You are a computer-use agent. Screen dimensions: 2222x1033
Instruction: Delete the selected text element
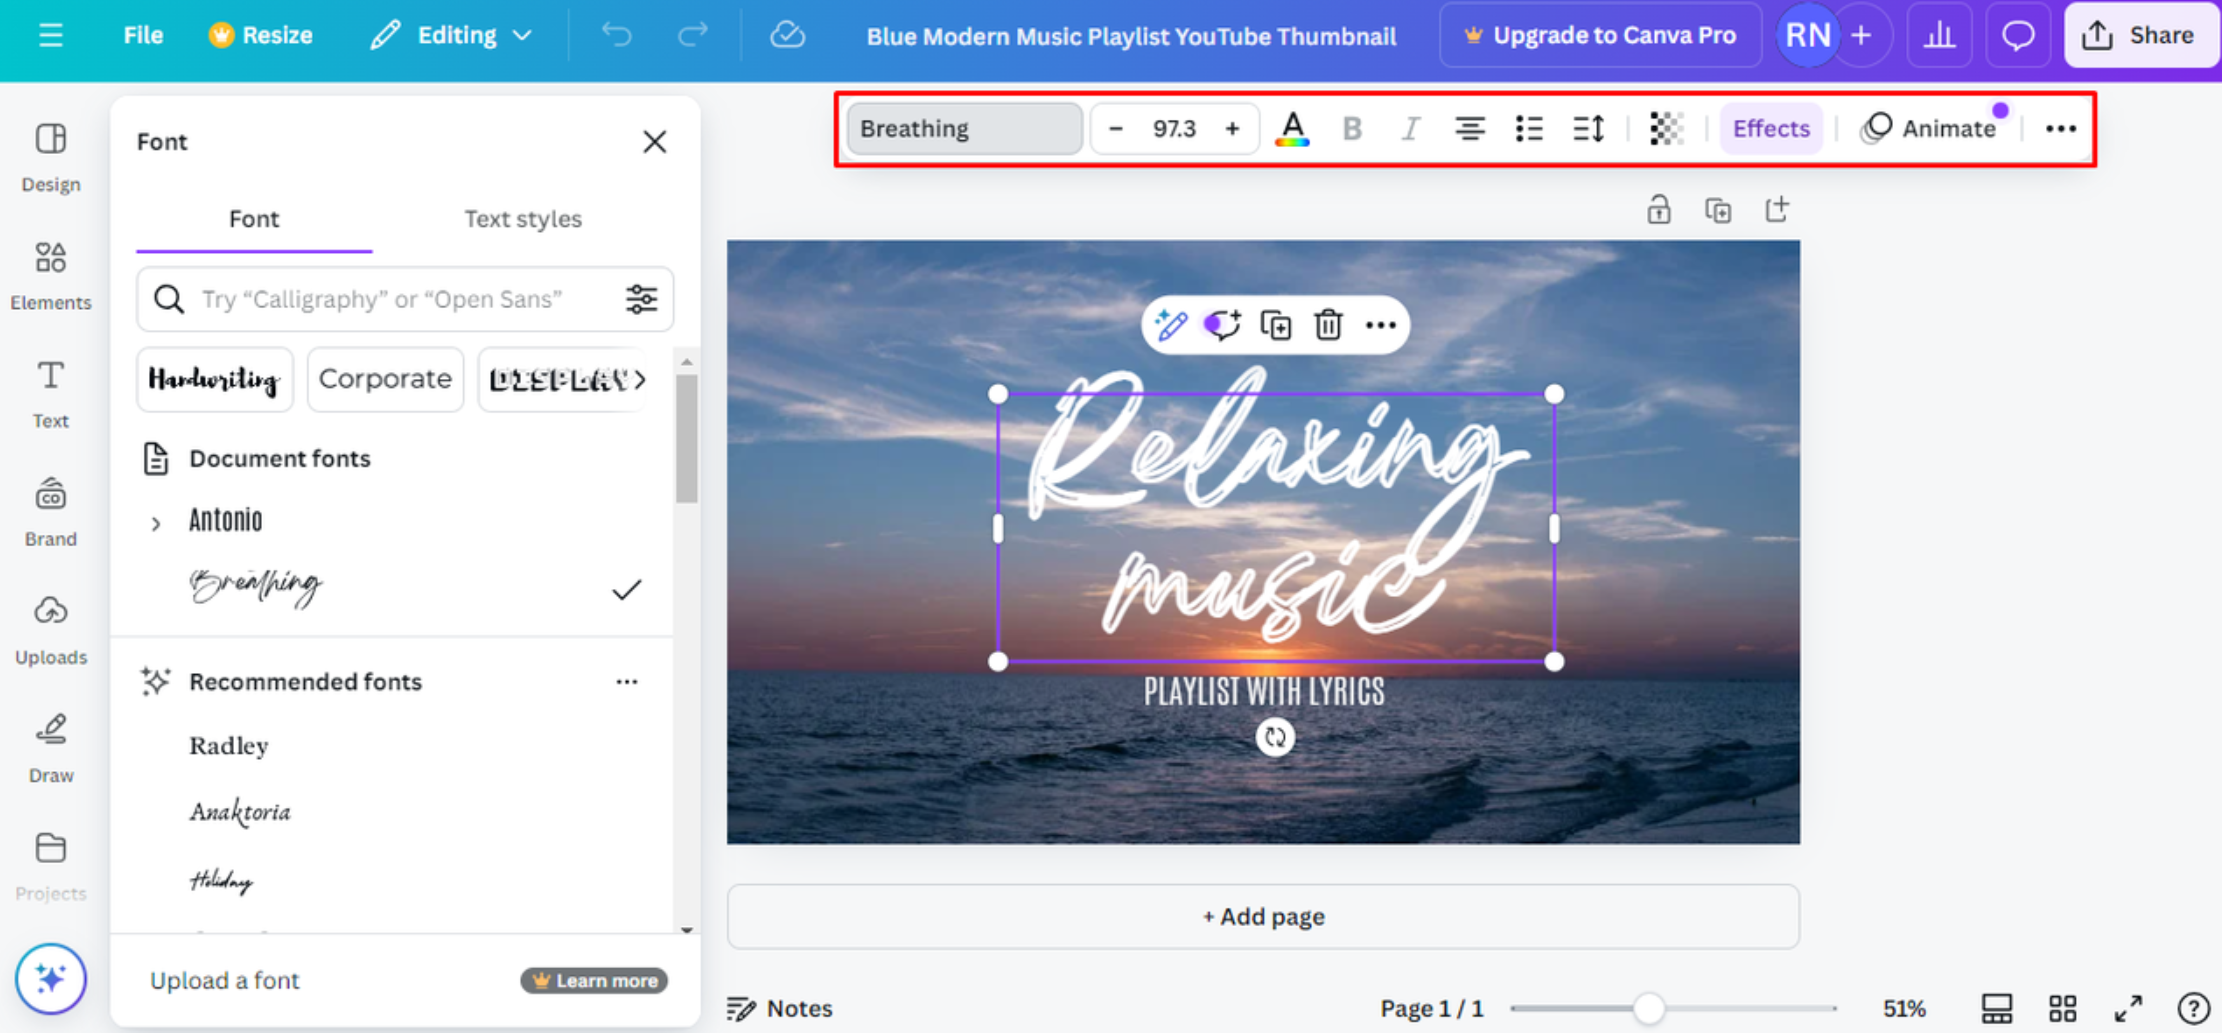click(1328, 324)
